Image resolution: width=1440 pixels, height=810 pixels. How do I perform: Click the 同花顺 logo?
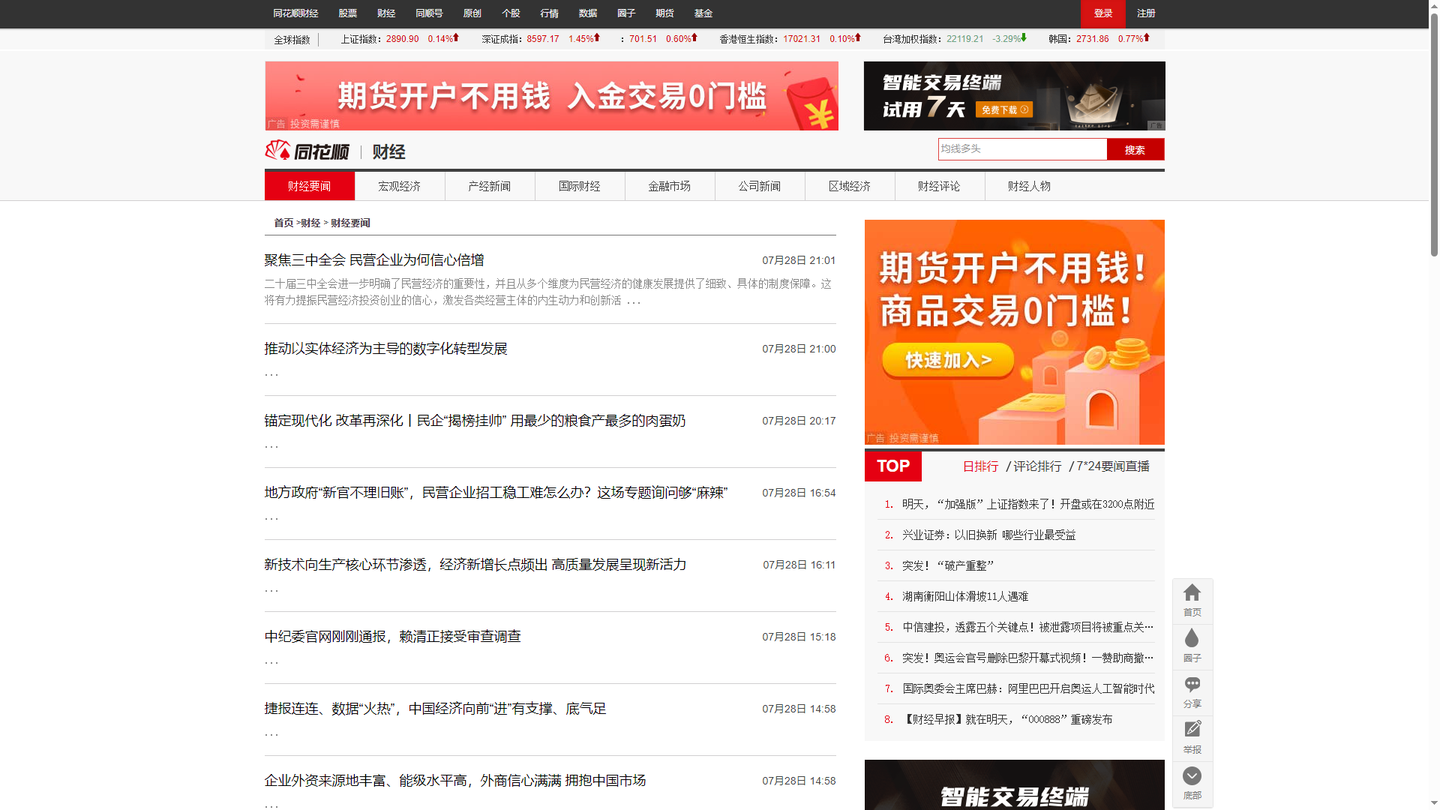click(307, 151)
